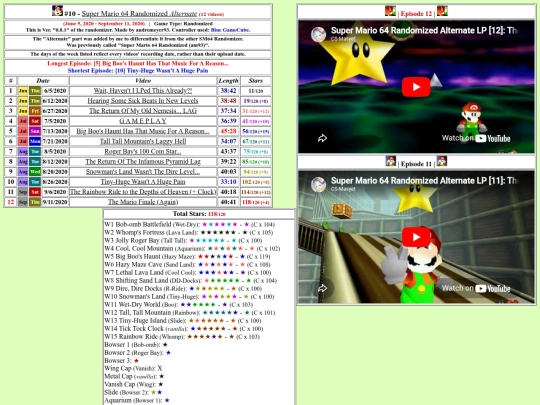Play the Episode 11 YouTube video
The height and width of the screenshot is (405, 540).
coord(416,237)
